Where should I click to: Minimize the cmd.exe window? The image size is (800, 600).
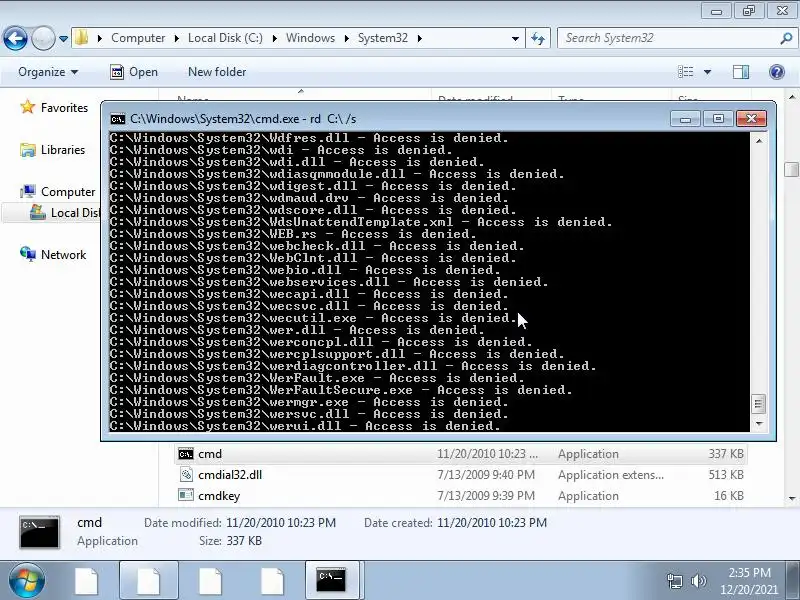pos(685,119)
